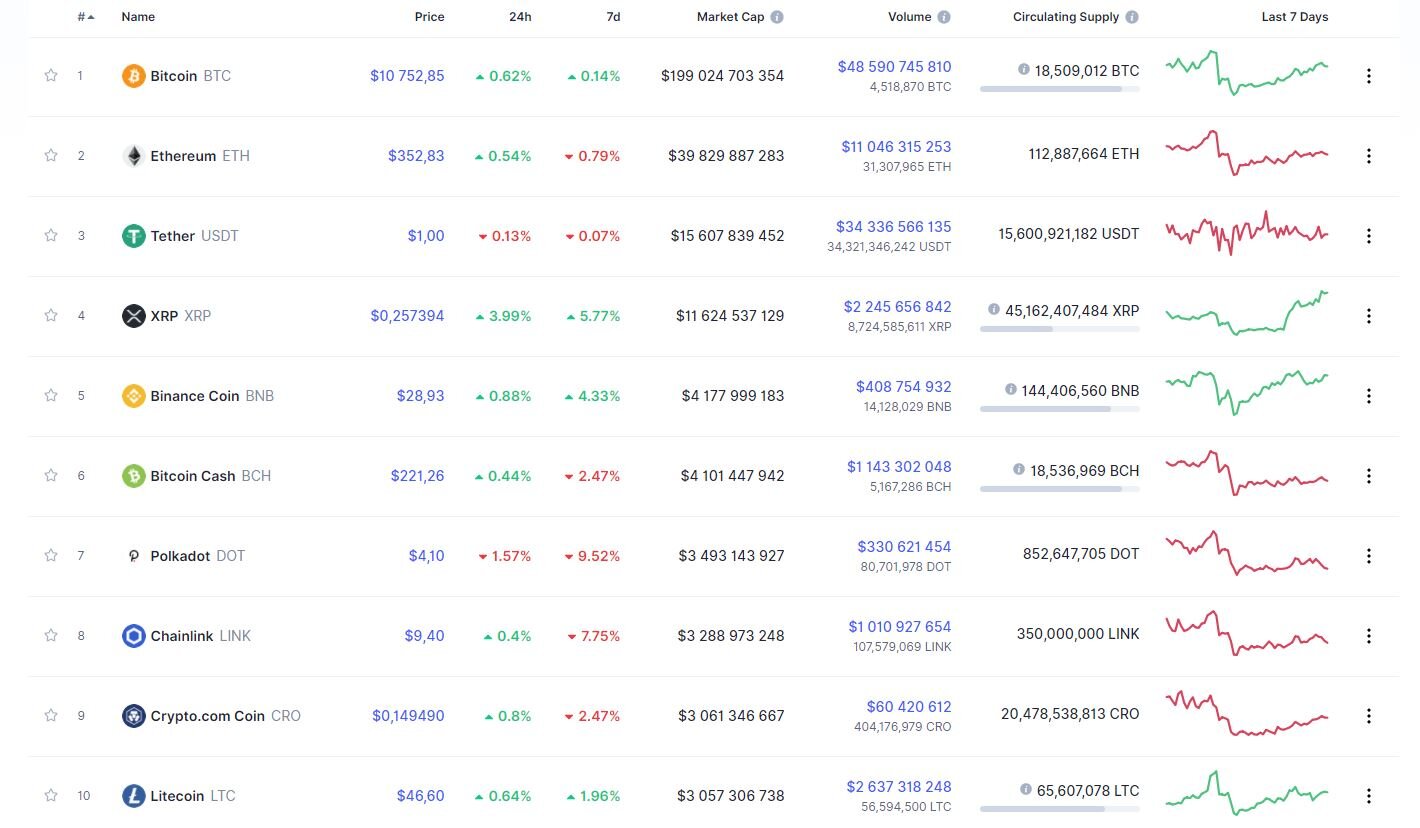This screenshot has height=828, width=1420.
Task: Star Bitcoin as a favorite
Action: (x=51, y=75)
